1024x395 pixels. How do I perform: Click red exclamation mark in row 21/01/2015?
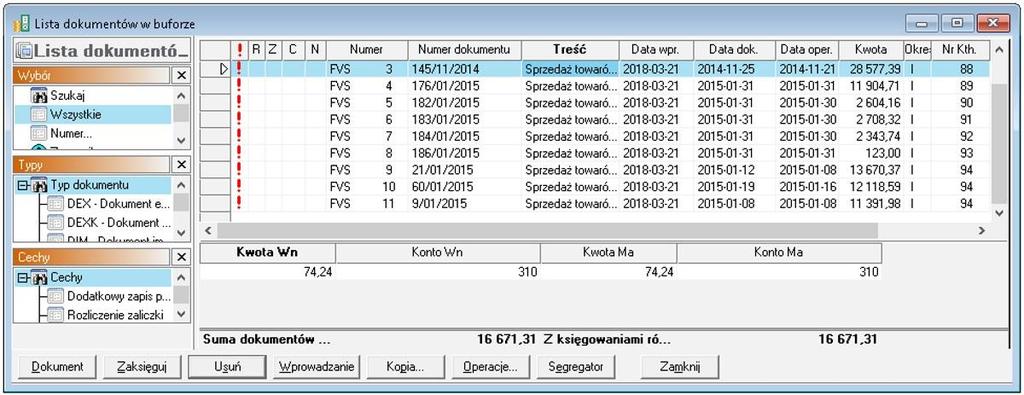[x=239, y=170]
